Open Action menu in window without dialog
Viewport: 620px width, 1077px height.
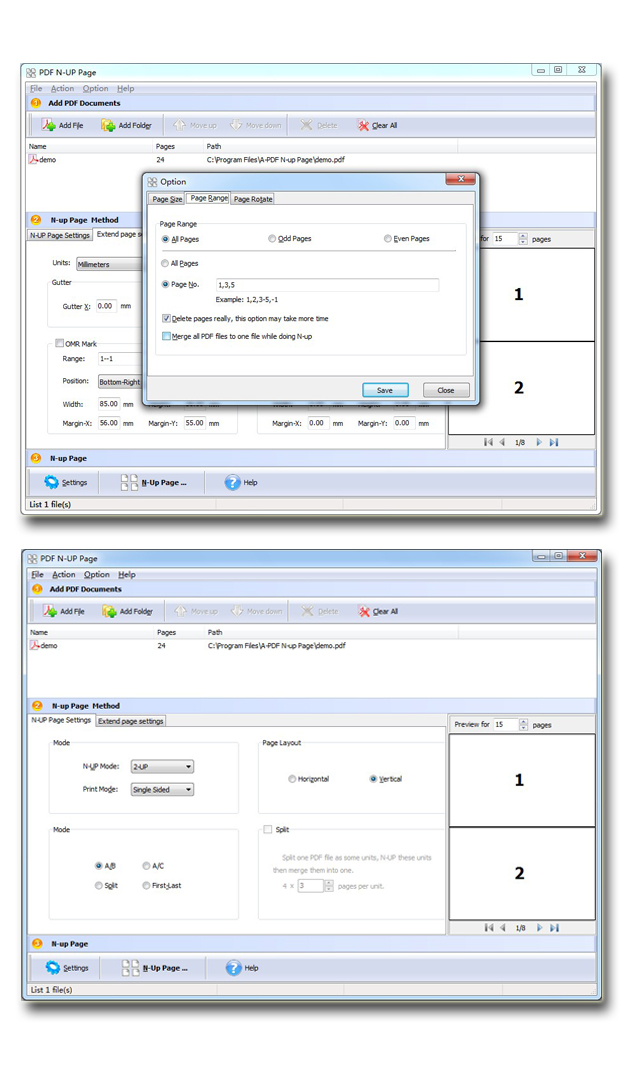(64, 575)
